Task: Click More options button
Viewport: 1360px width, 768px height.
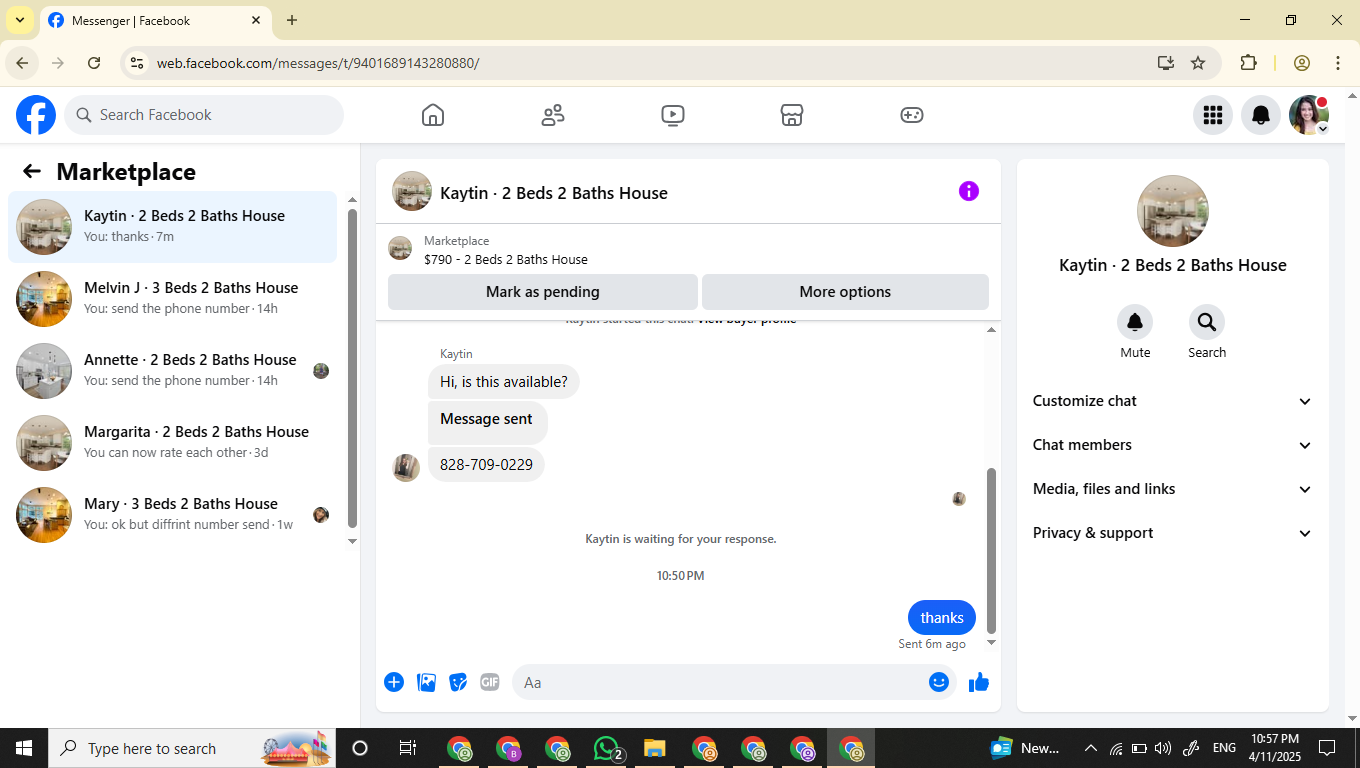Action: [x=845, y=292]
